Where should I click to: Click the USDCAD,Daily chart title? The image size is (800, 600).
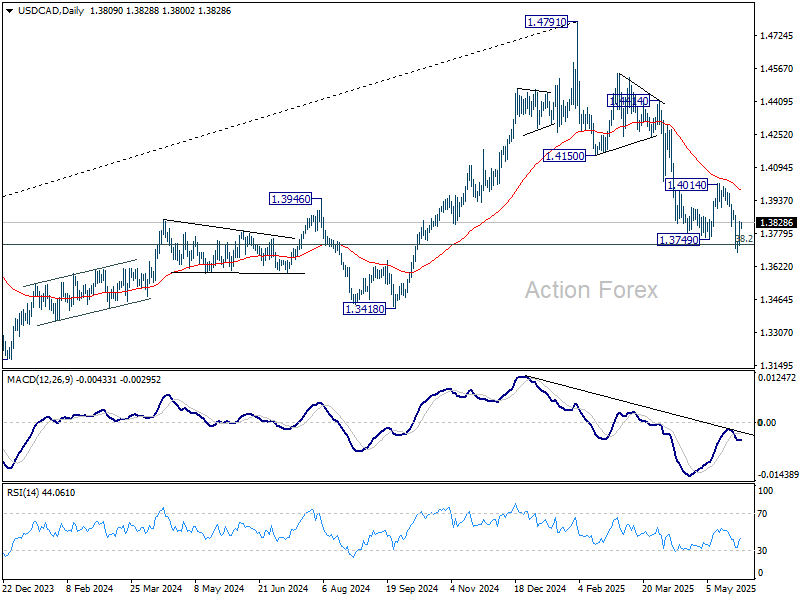click(x=51, y=11)
